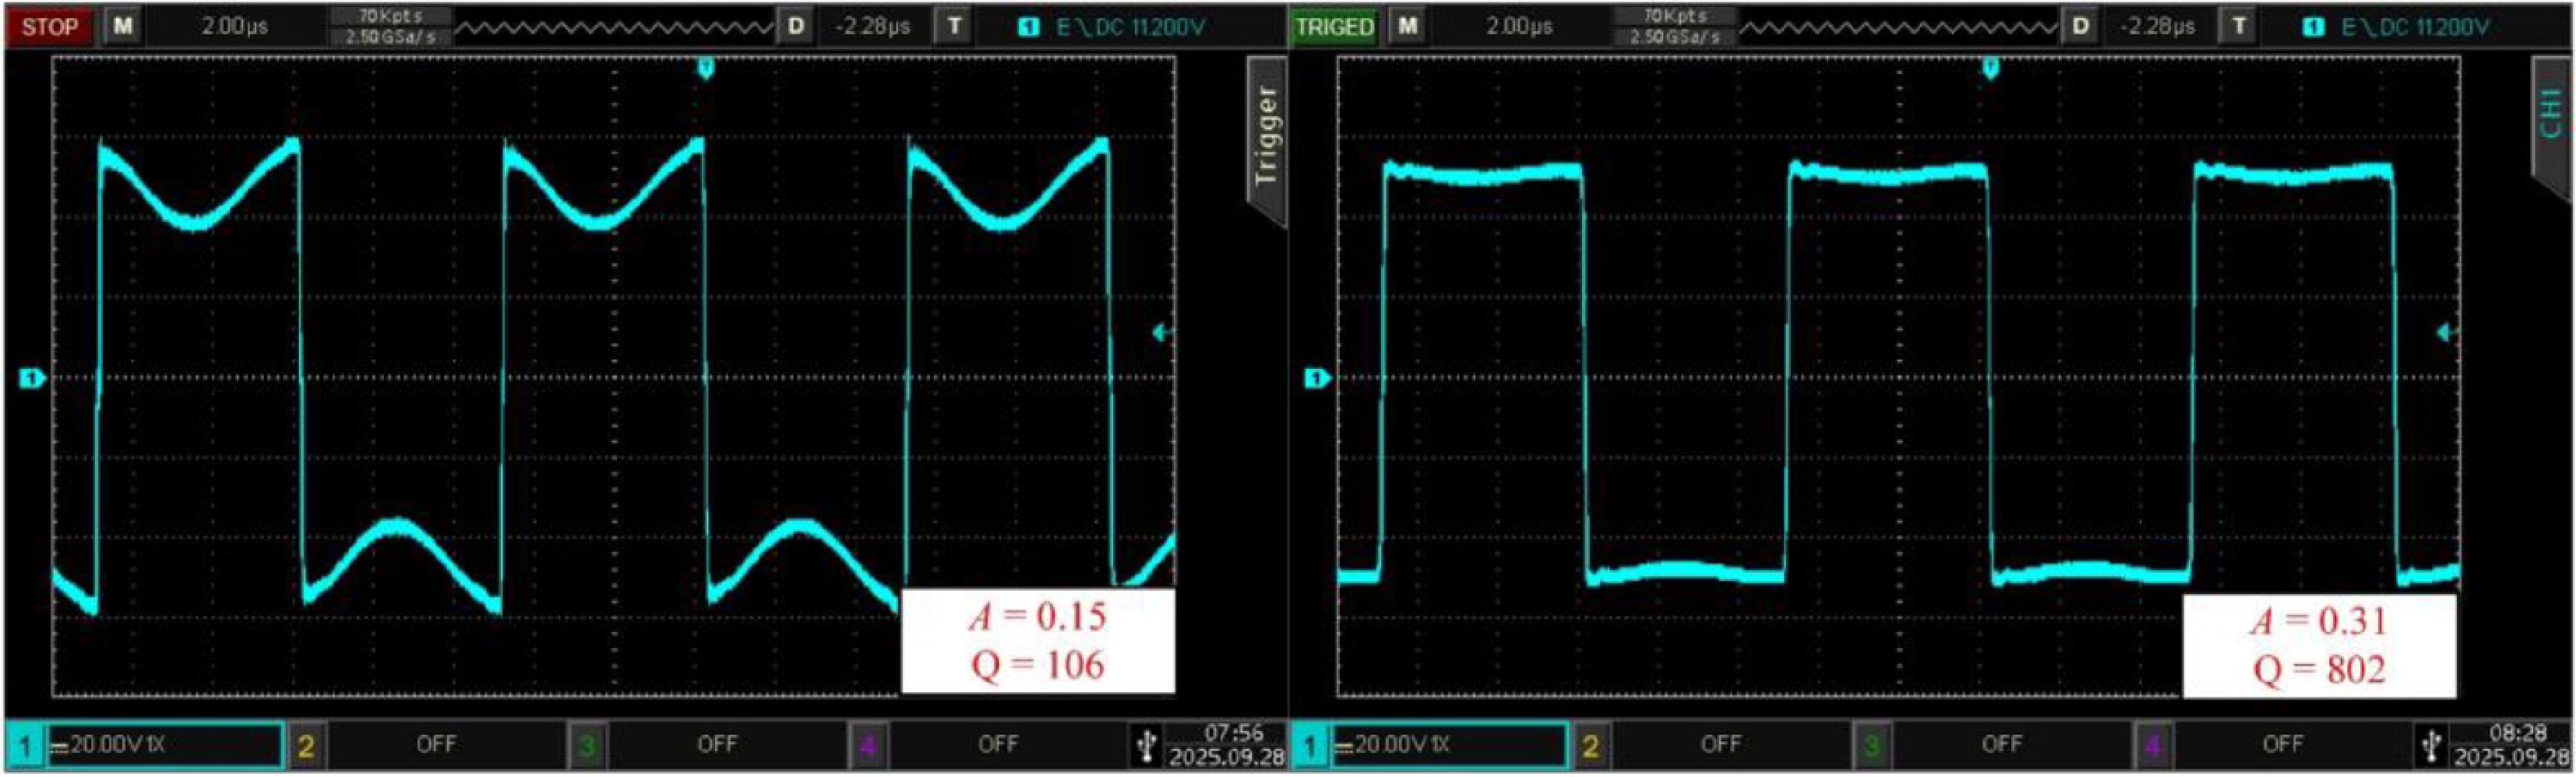Click channel 4 OFF label on STOP screen

pyautogui.click(x=998, y=744)
